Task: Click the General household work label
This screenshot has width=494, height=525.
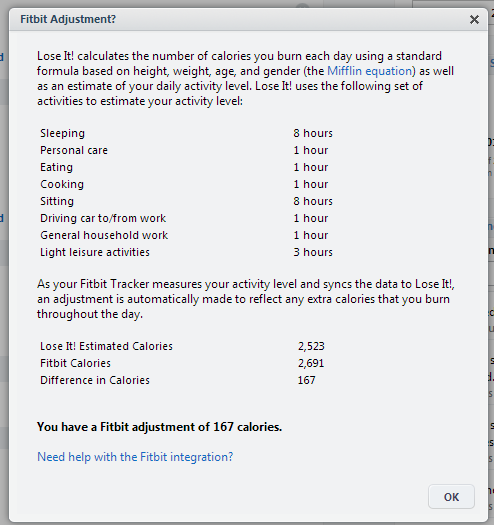Action: 104,235
